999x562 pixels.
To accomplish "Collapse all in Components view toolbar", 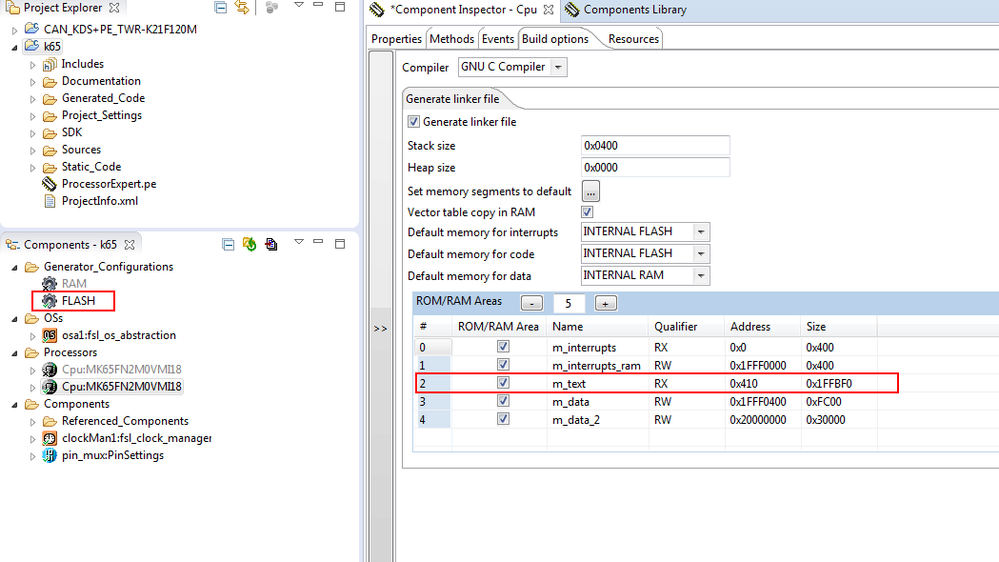I will pos(228,245).
